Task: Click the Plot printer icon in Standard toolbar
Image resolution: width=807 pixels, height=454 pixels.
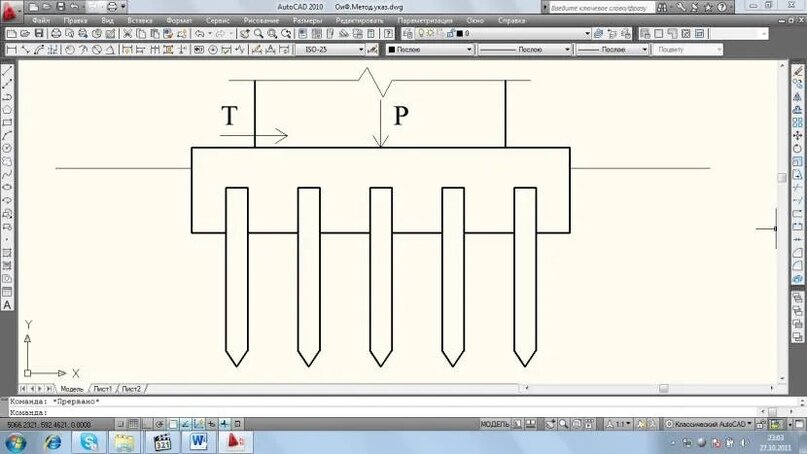Action: click(56, 34)
